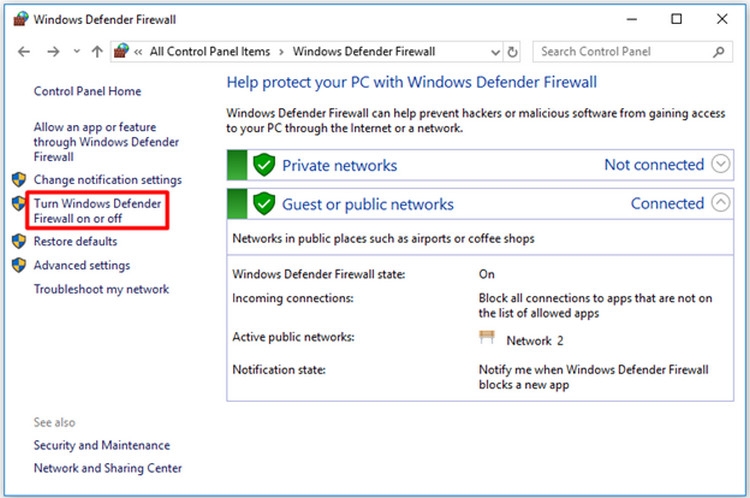This screenshot has width=750, height=498.
Task: Collapse the Guest or public networks section
Action: pyautogui.click(x=720, y=203)
